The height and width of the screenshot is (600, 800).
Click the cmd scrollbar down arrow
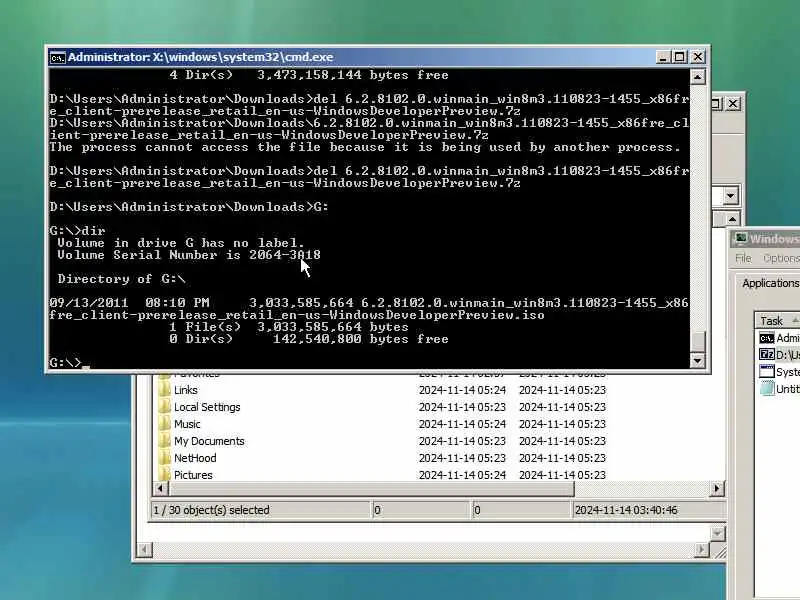[x=697, y=361]
